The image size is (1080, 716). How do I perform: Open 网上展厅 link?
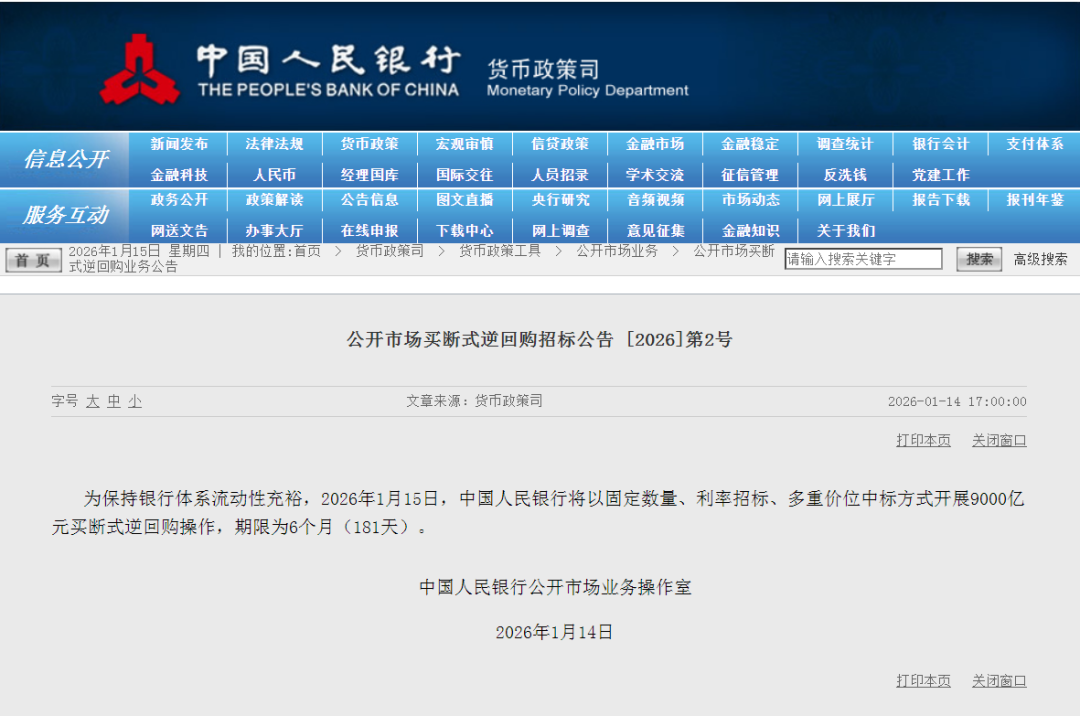[845, 200]
